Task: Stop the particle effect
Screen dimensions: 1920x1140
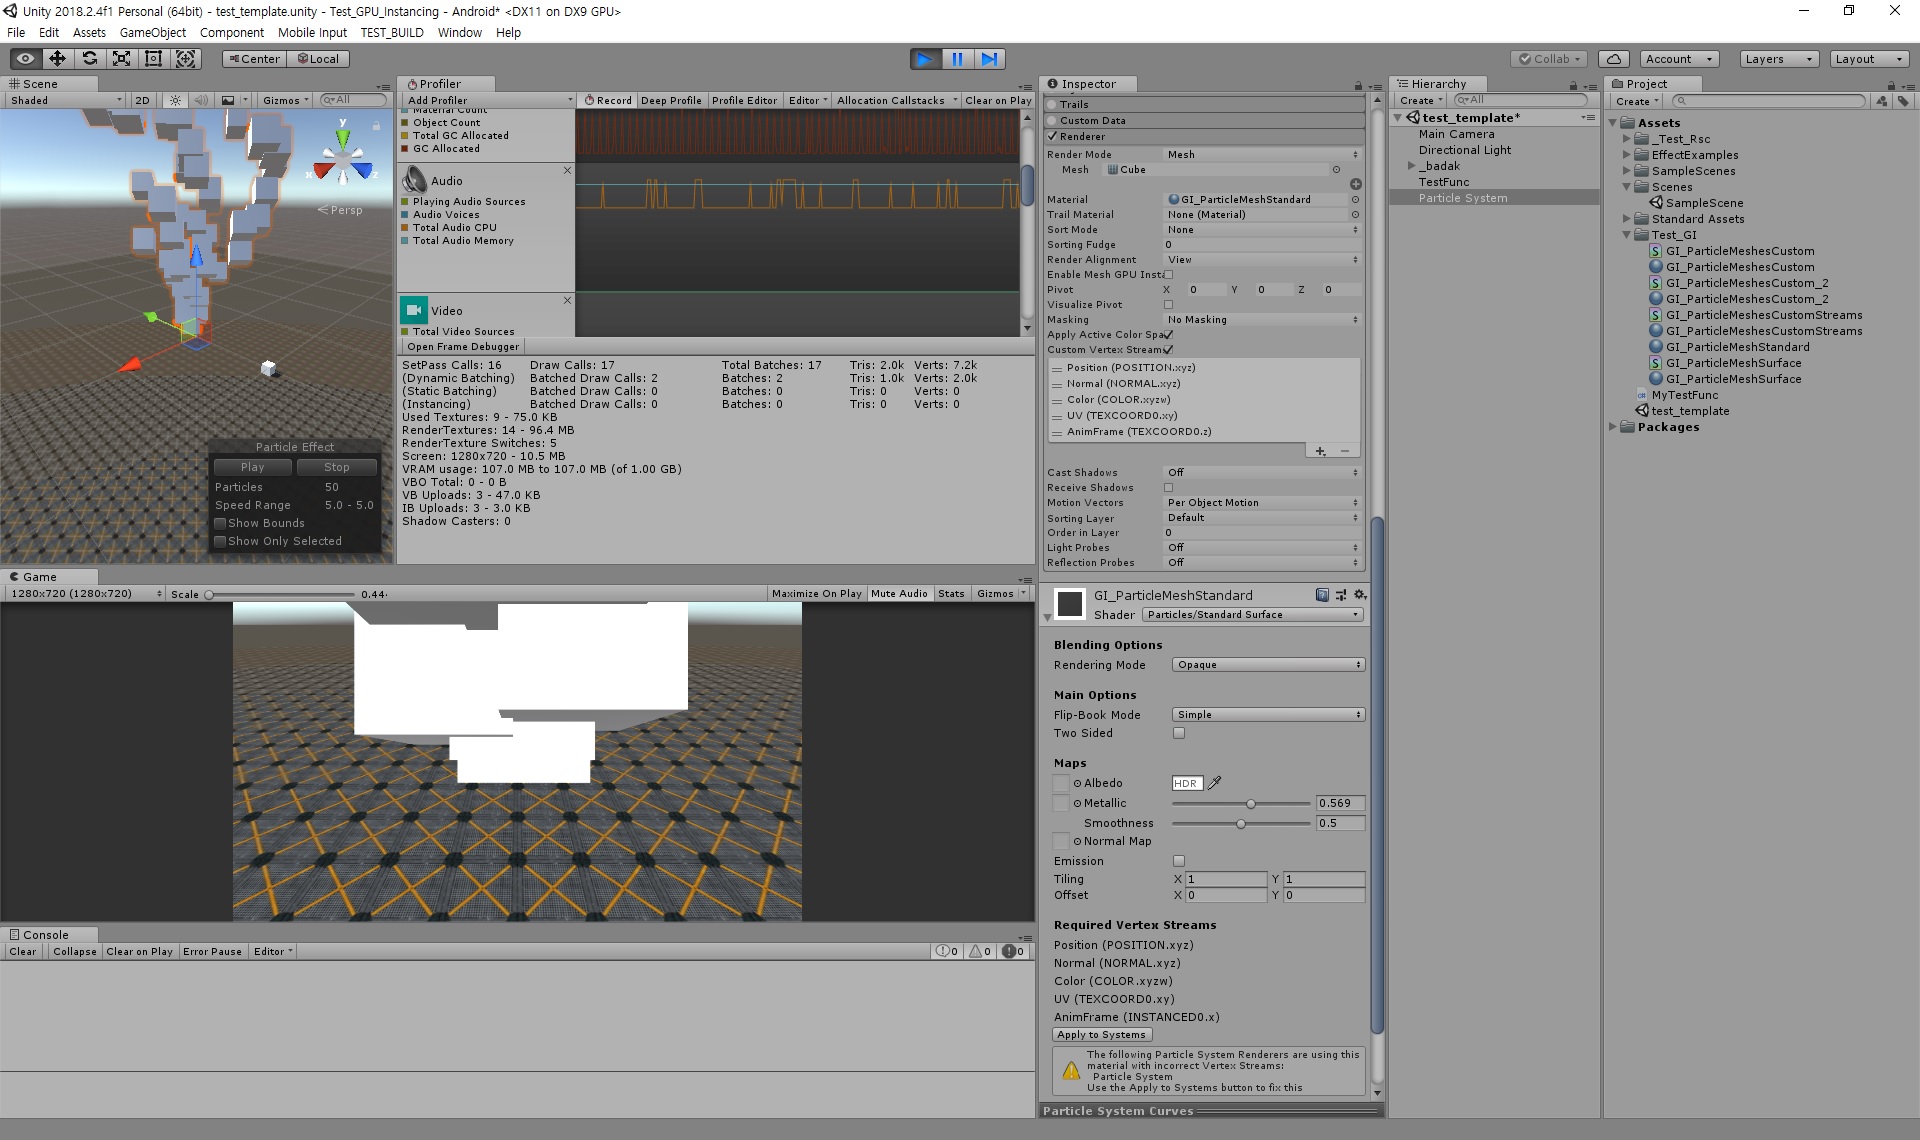Action: coord(337,467)
